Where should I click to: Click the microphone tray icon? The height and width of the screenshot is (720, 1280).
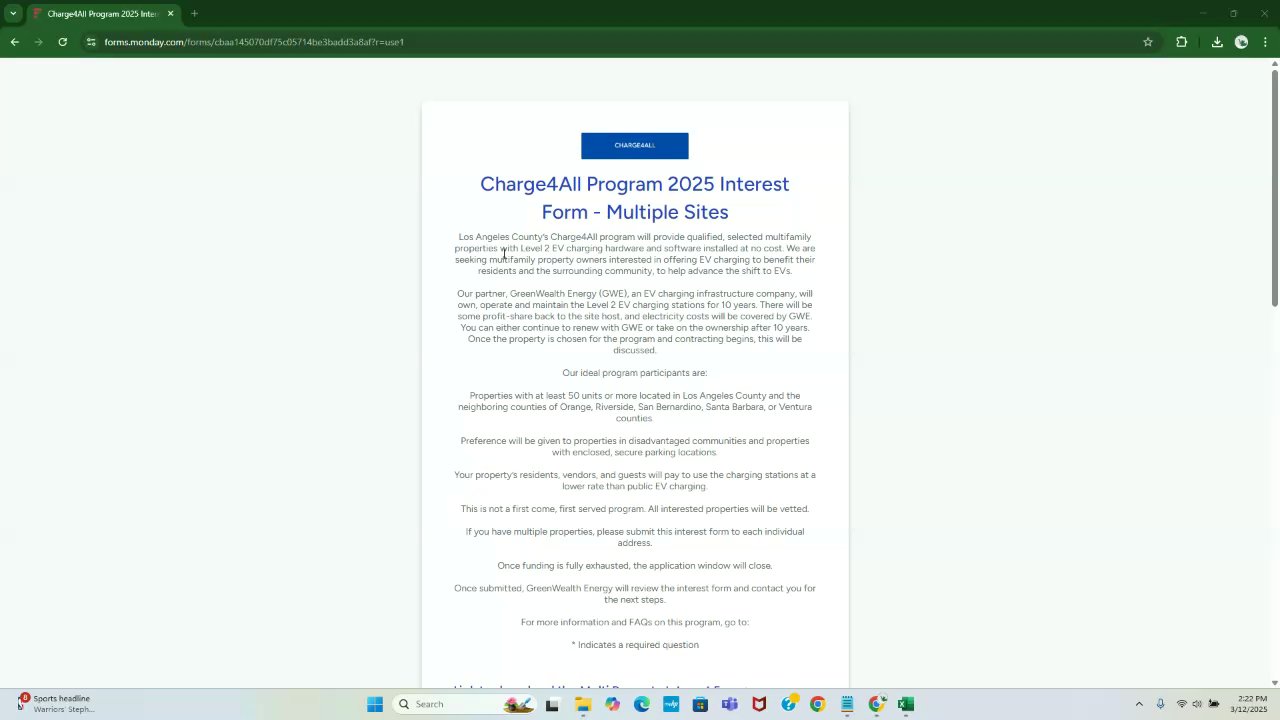point(1160,704)
